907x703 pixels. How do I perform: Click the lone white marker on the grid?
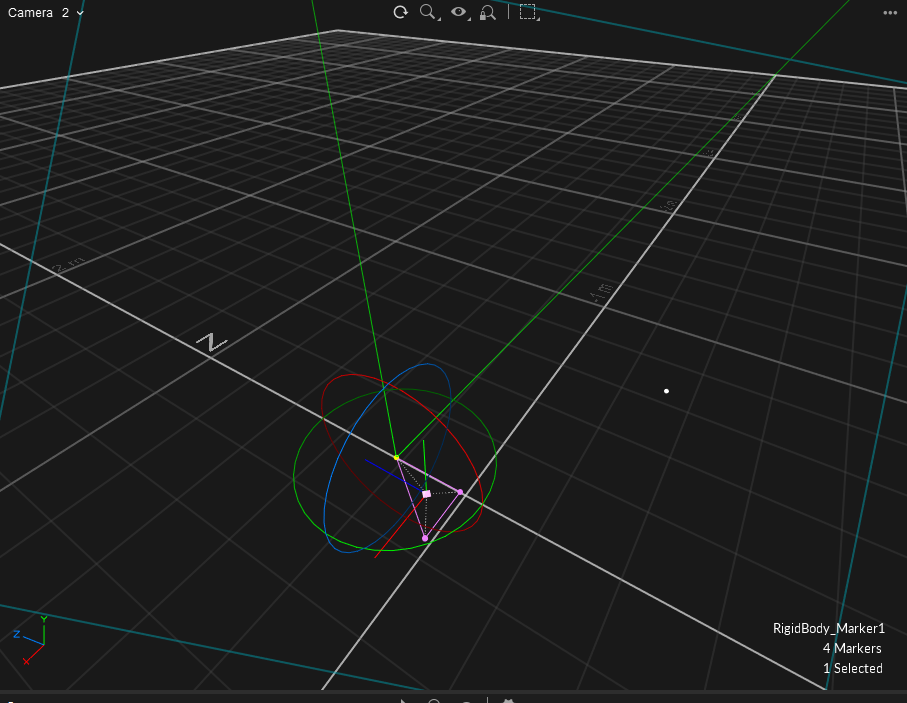(x=666, y=391)
